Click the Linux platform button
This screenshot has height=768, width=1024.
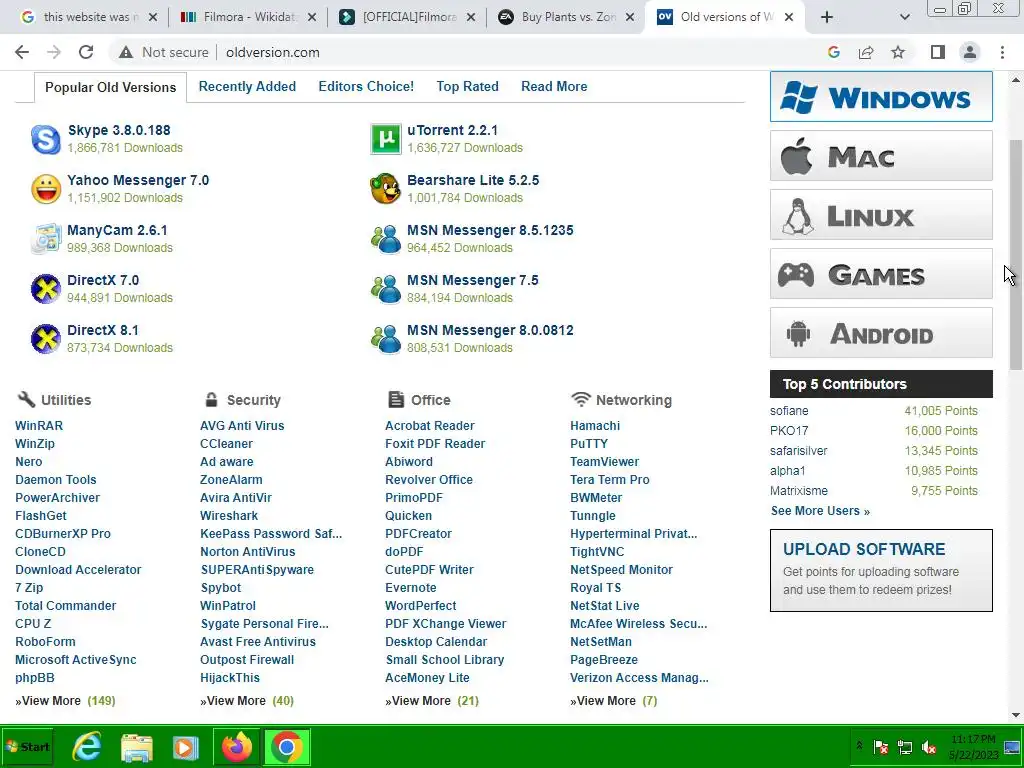(881, 215)
